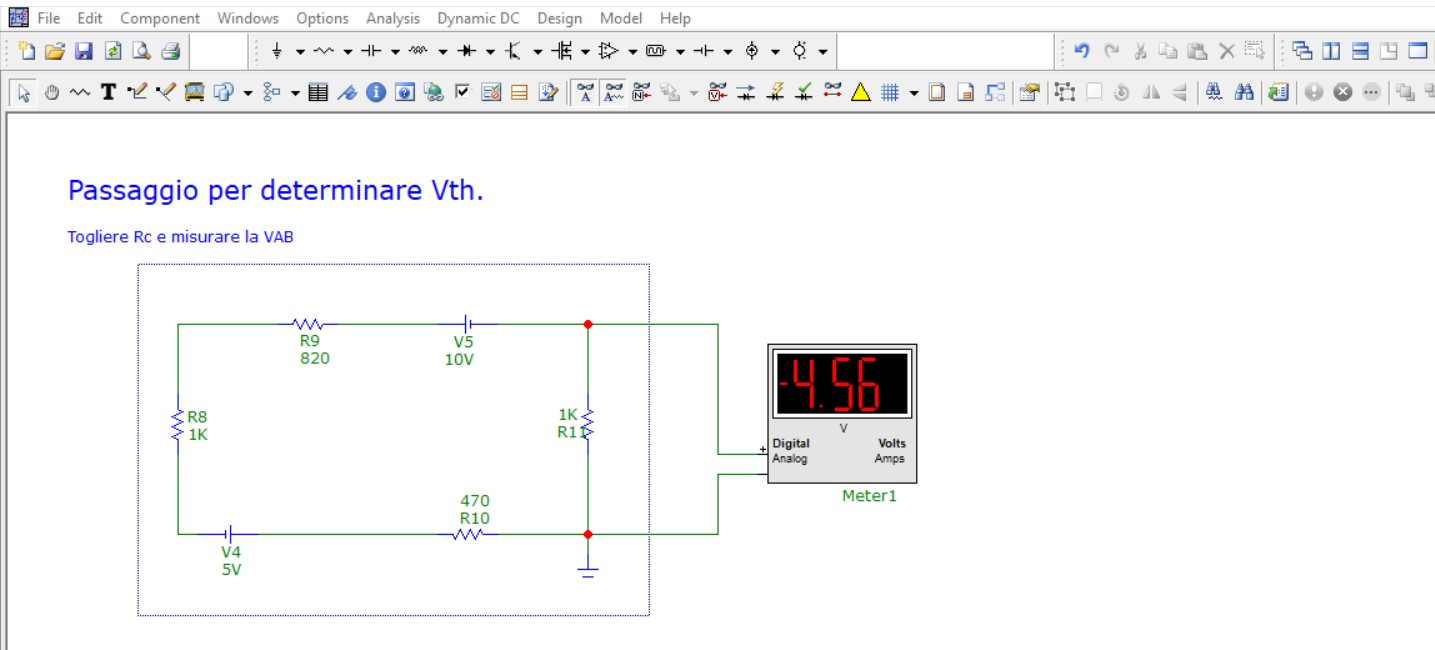Toggle the checkbox toolbar icon
Image resolution: width=1435 pixels, height=650 pixels.
pos(462,93)
